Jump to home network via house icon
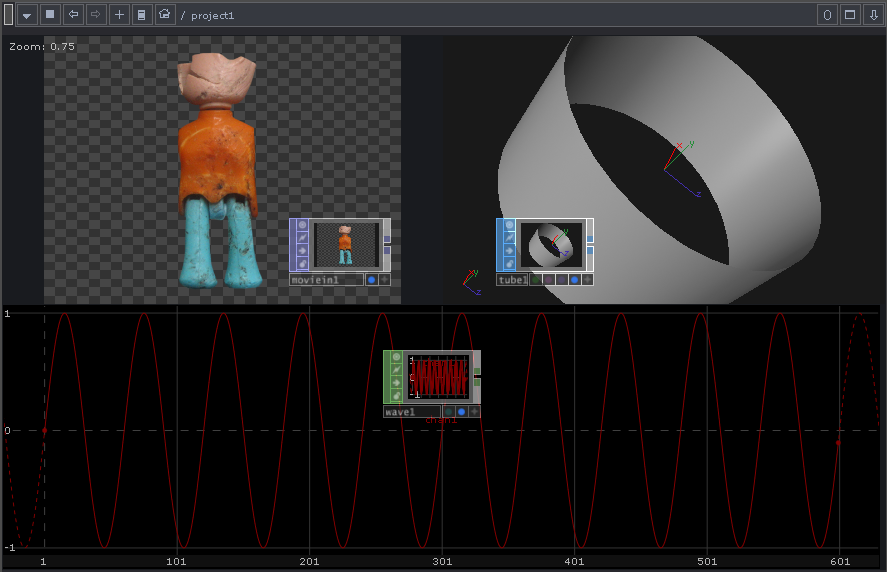 click(165, 15)
